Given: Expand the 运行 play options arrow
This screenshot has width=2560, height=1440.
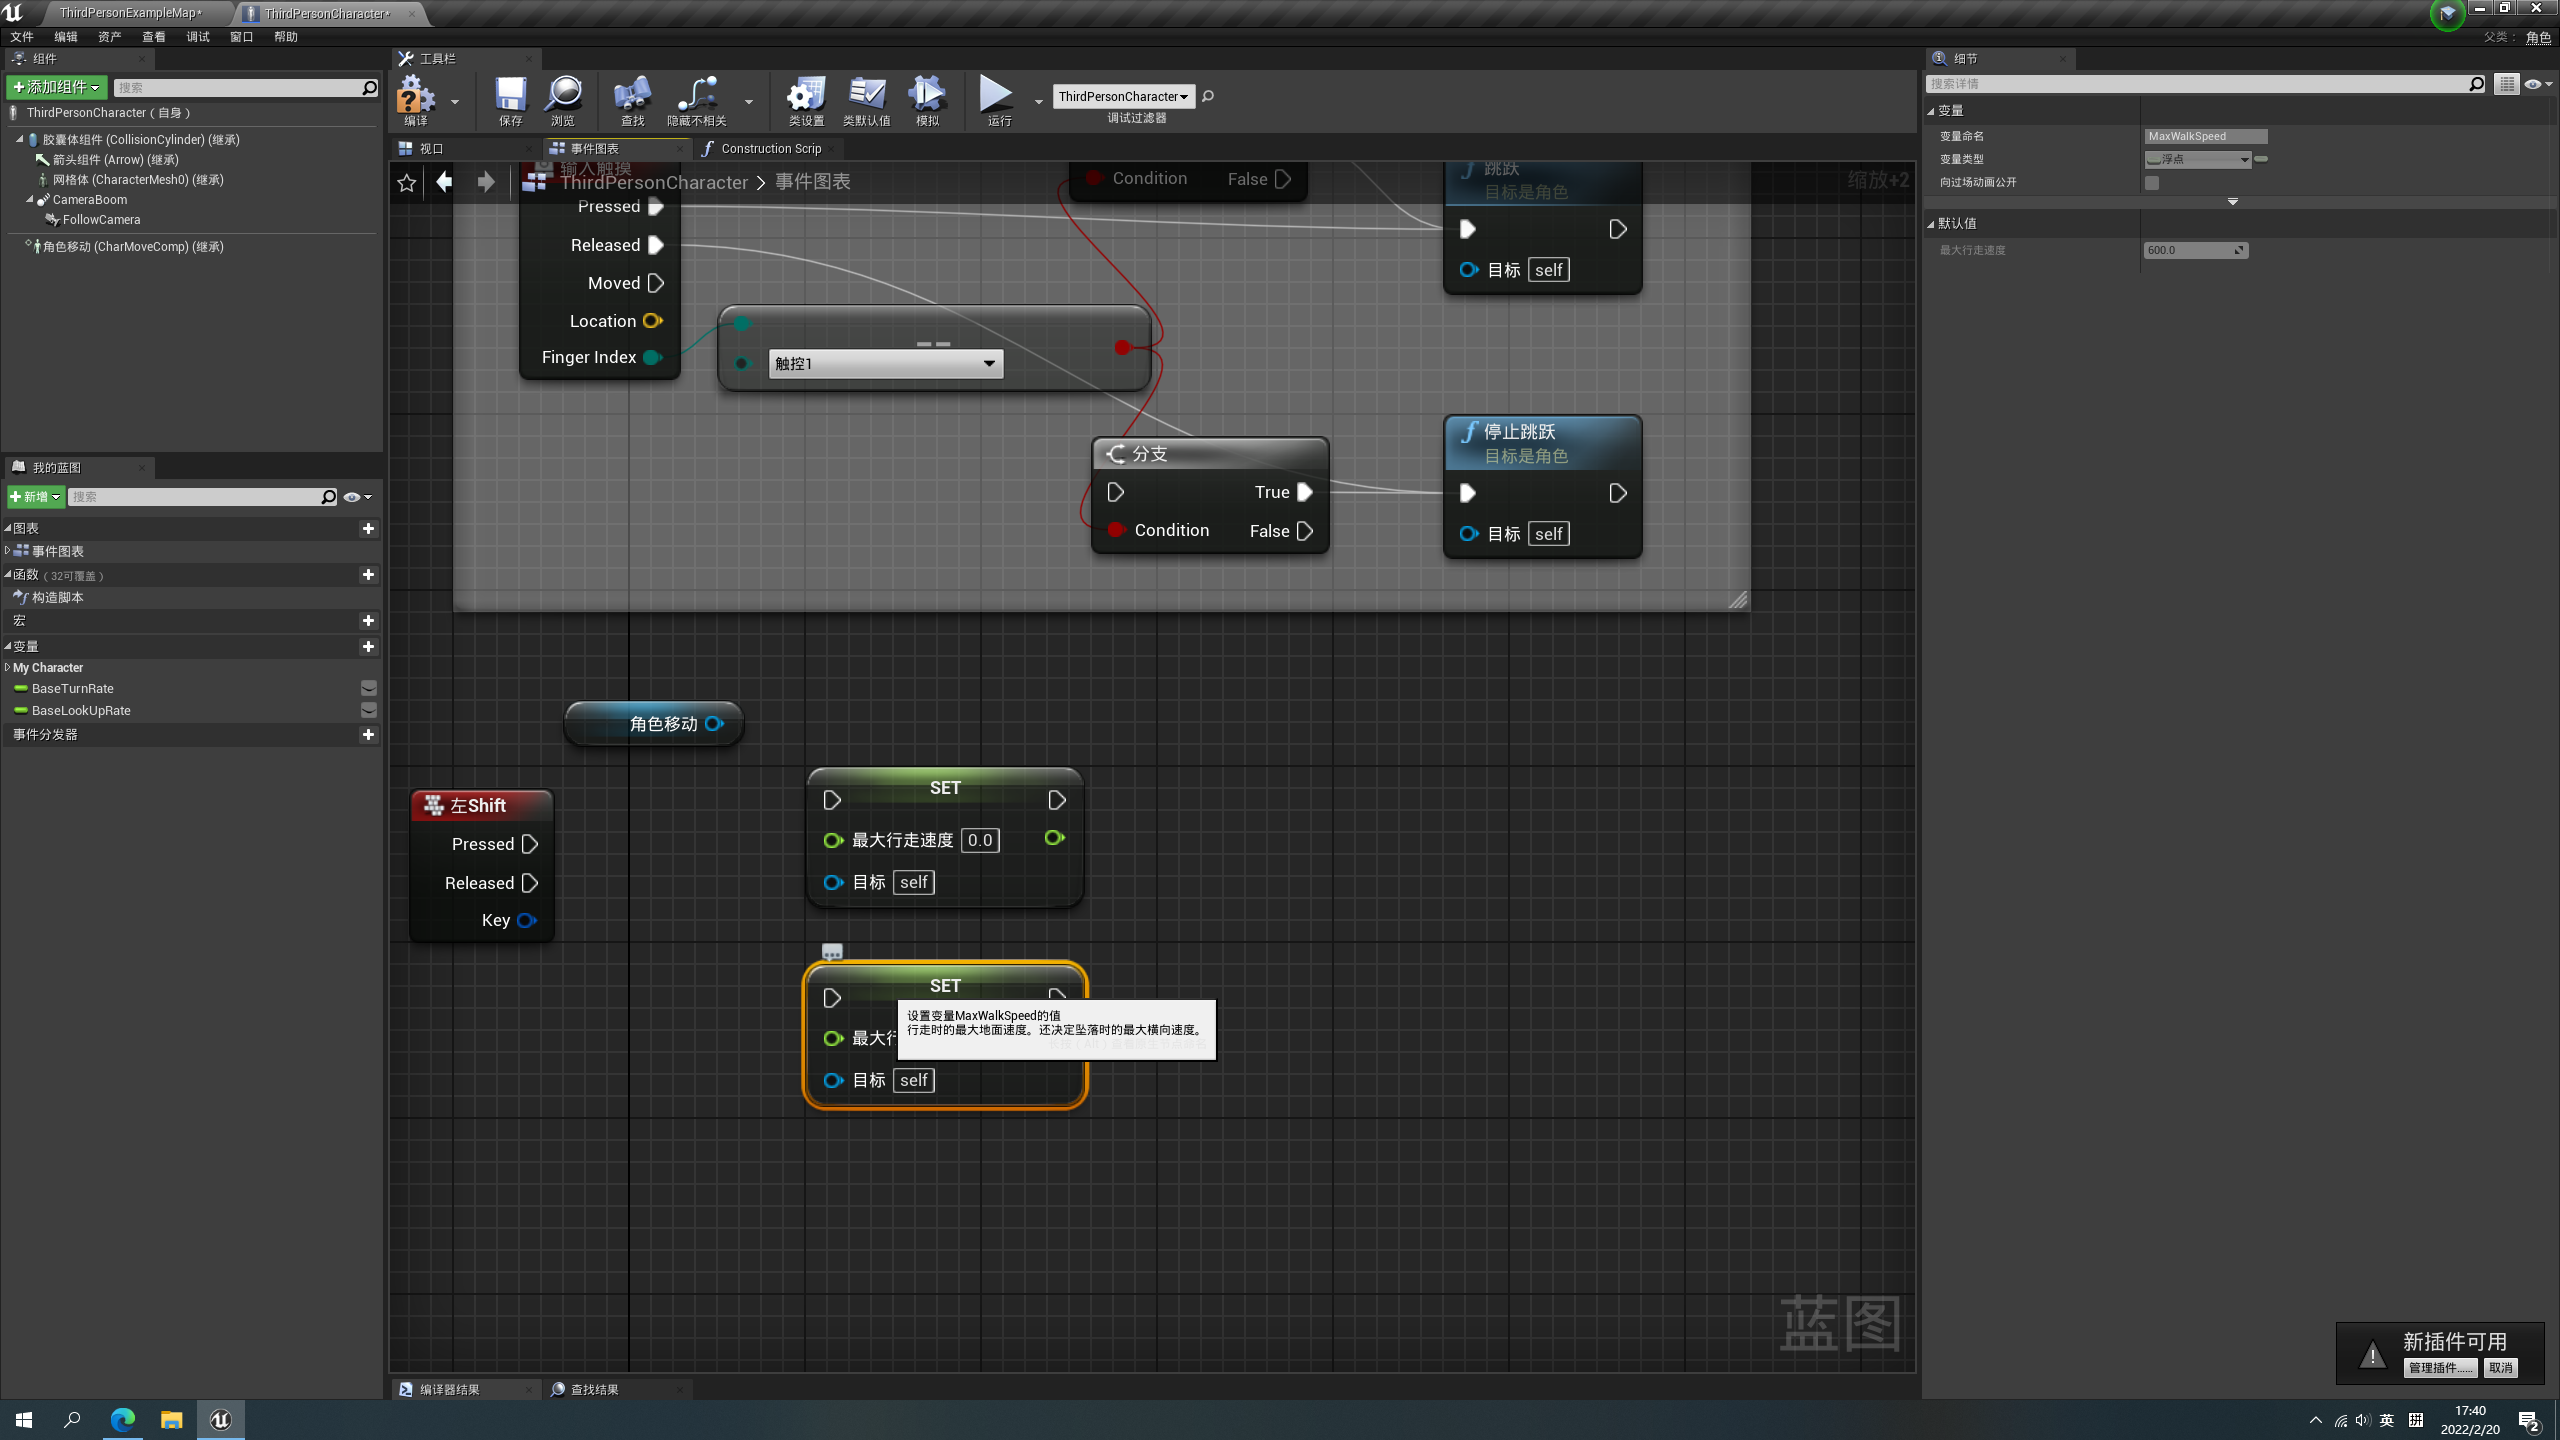Looking at the screenshot, I should (x=1038, y=101).
